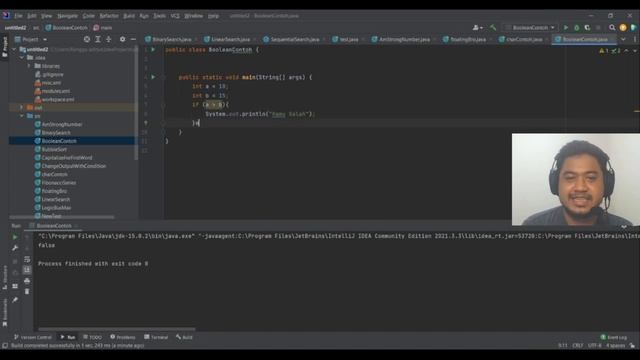The width and height of the screenshot is (640, 360).
Task: Open the Refactor menu
Action: 109,16
